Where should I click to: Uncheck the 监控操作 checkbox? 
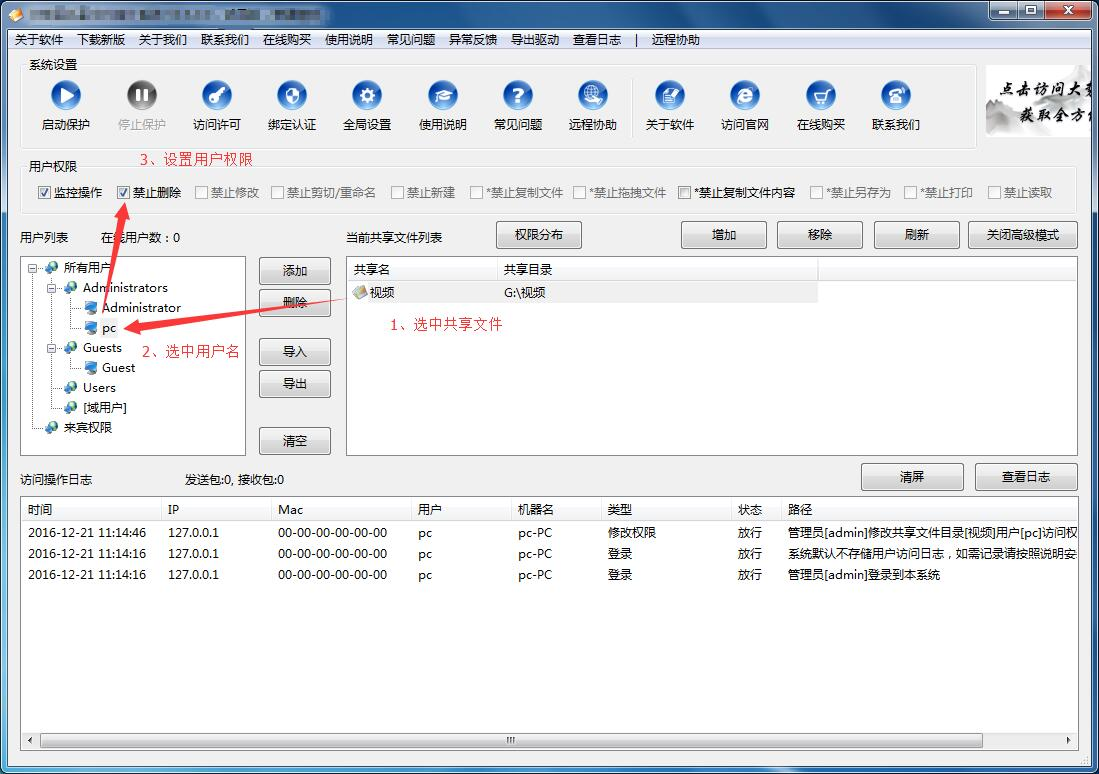pos(44,192)
